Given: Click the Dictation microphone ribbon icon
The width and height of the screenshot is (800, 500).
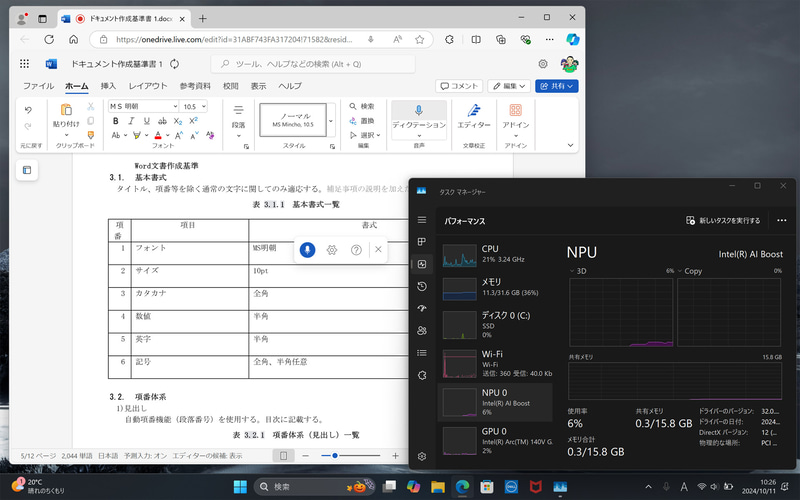Looking at the screenshot, I should pos(419,110).
